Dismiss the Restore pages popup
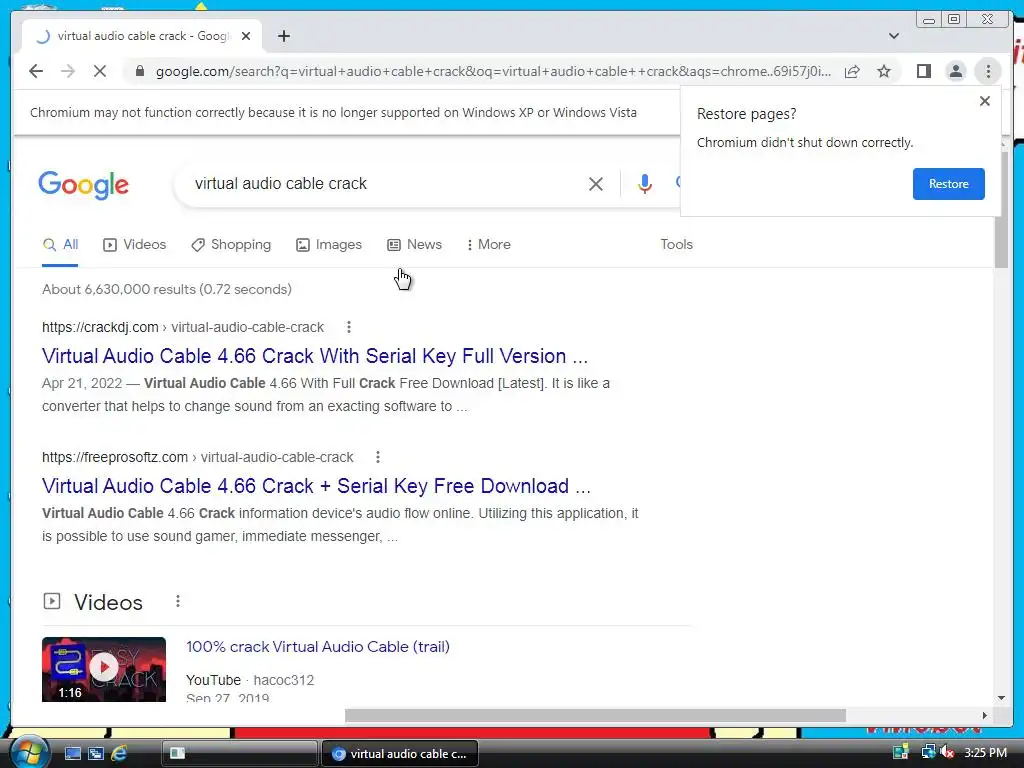The height and width of the screenshot is (768, 1024). pos(985,101)
